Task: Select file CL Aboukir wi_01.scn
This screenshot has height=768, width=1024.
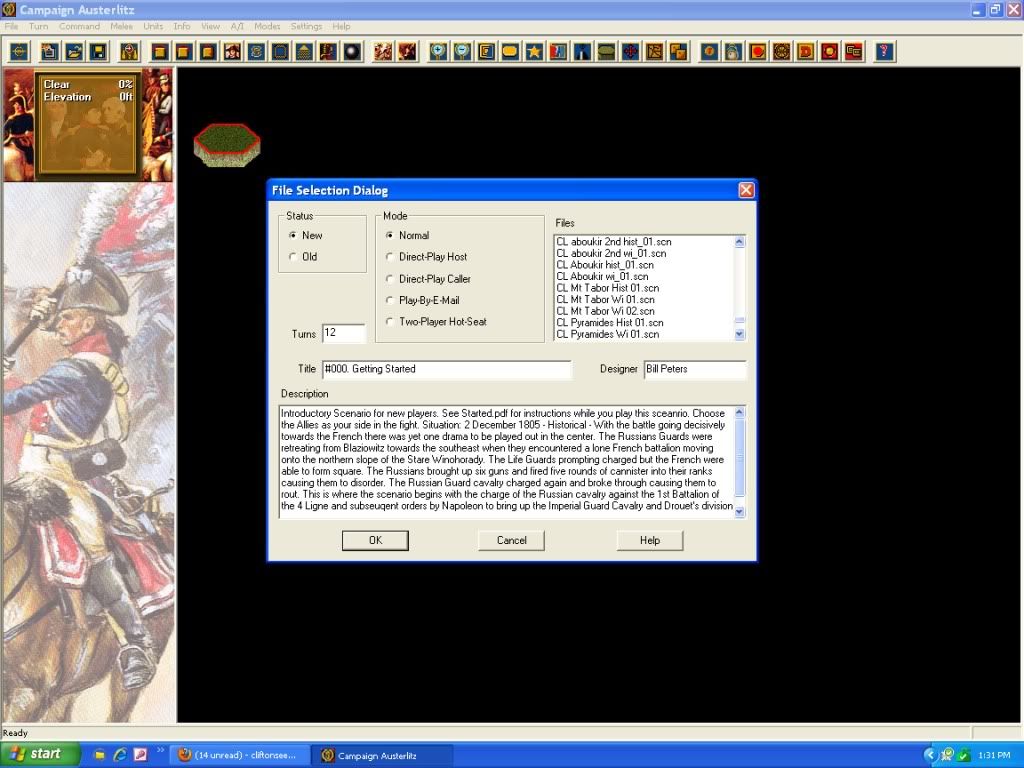Action: [x=602, y=276]
